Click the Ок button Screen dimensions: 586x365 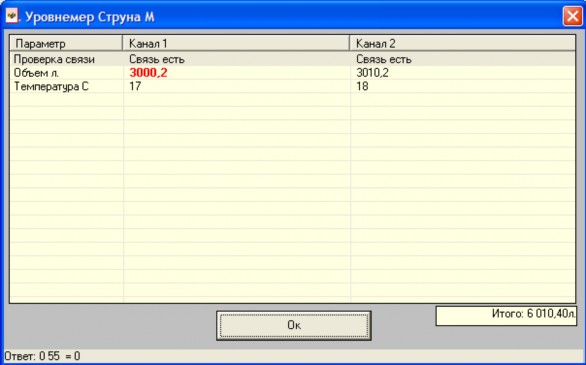tap(294, 325)
